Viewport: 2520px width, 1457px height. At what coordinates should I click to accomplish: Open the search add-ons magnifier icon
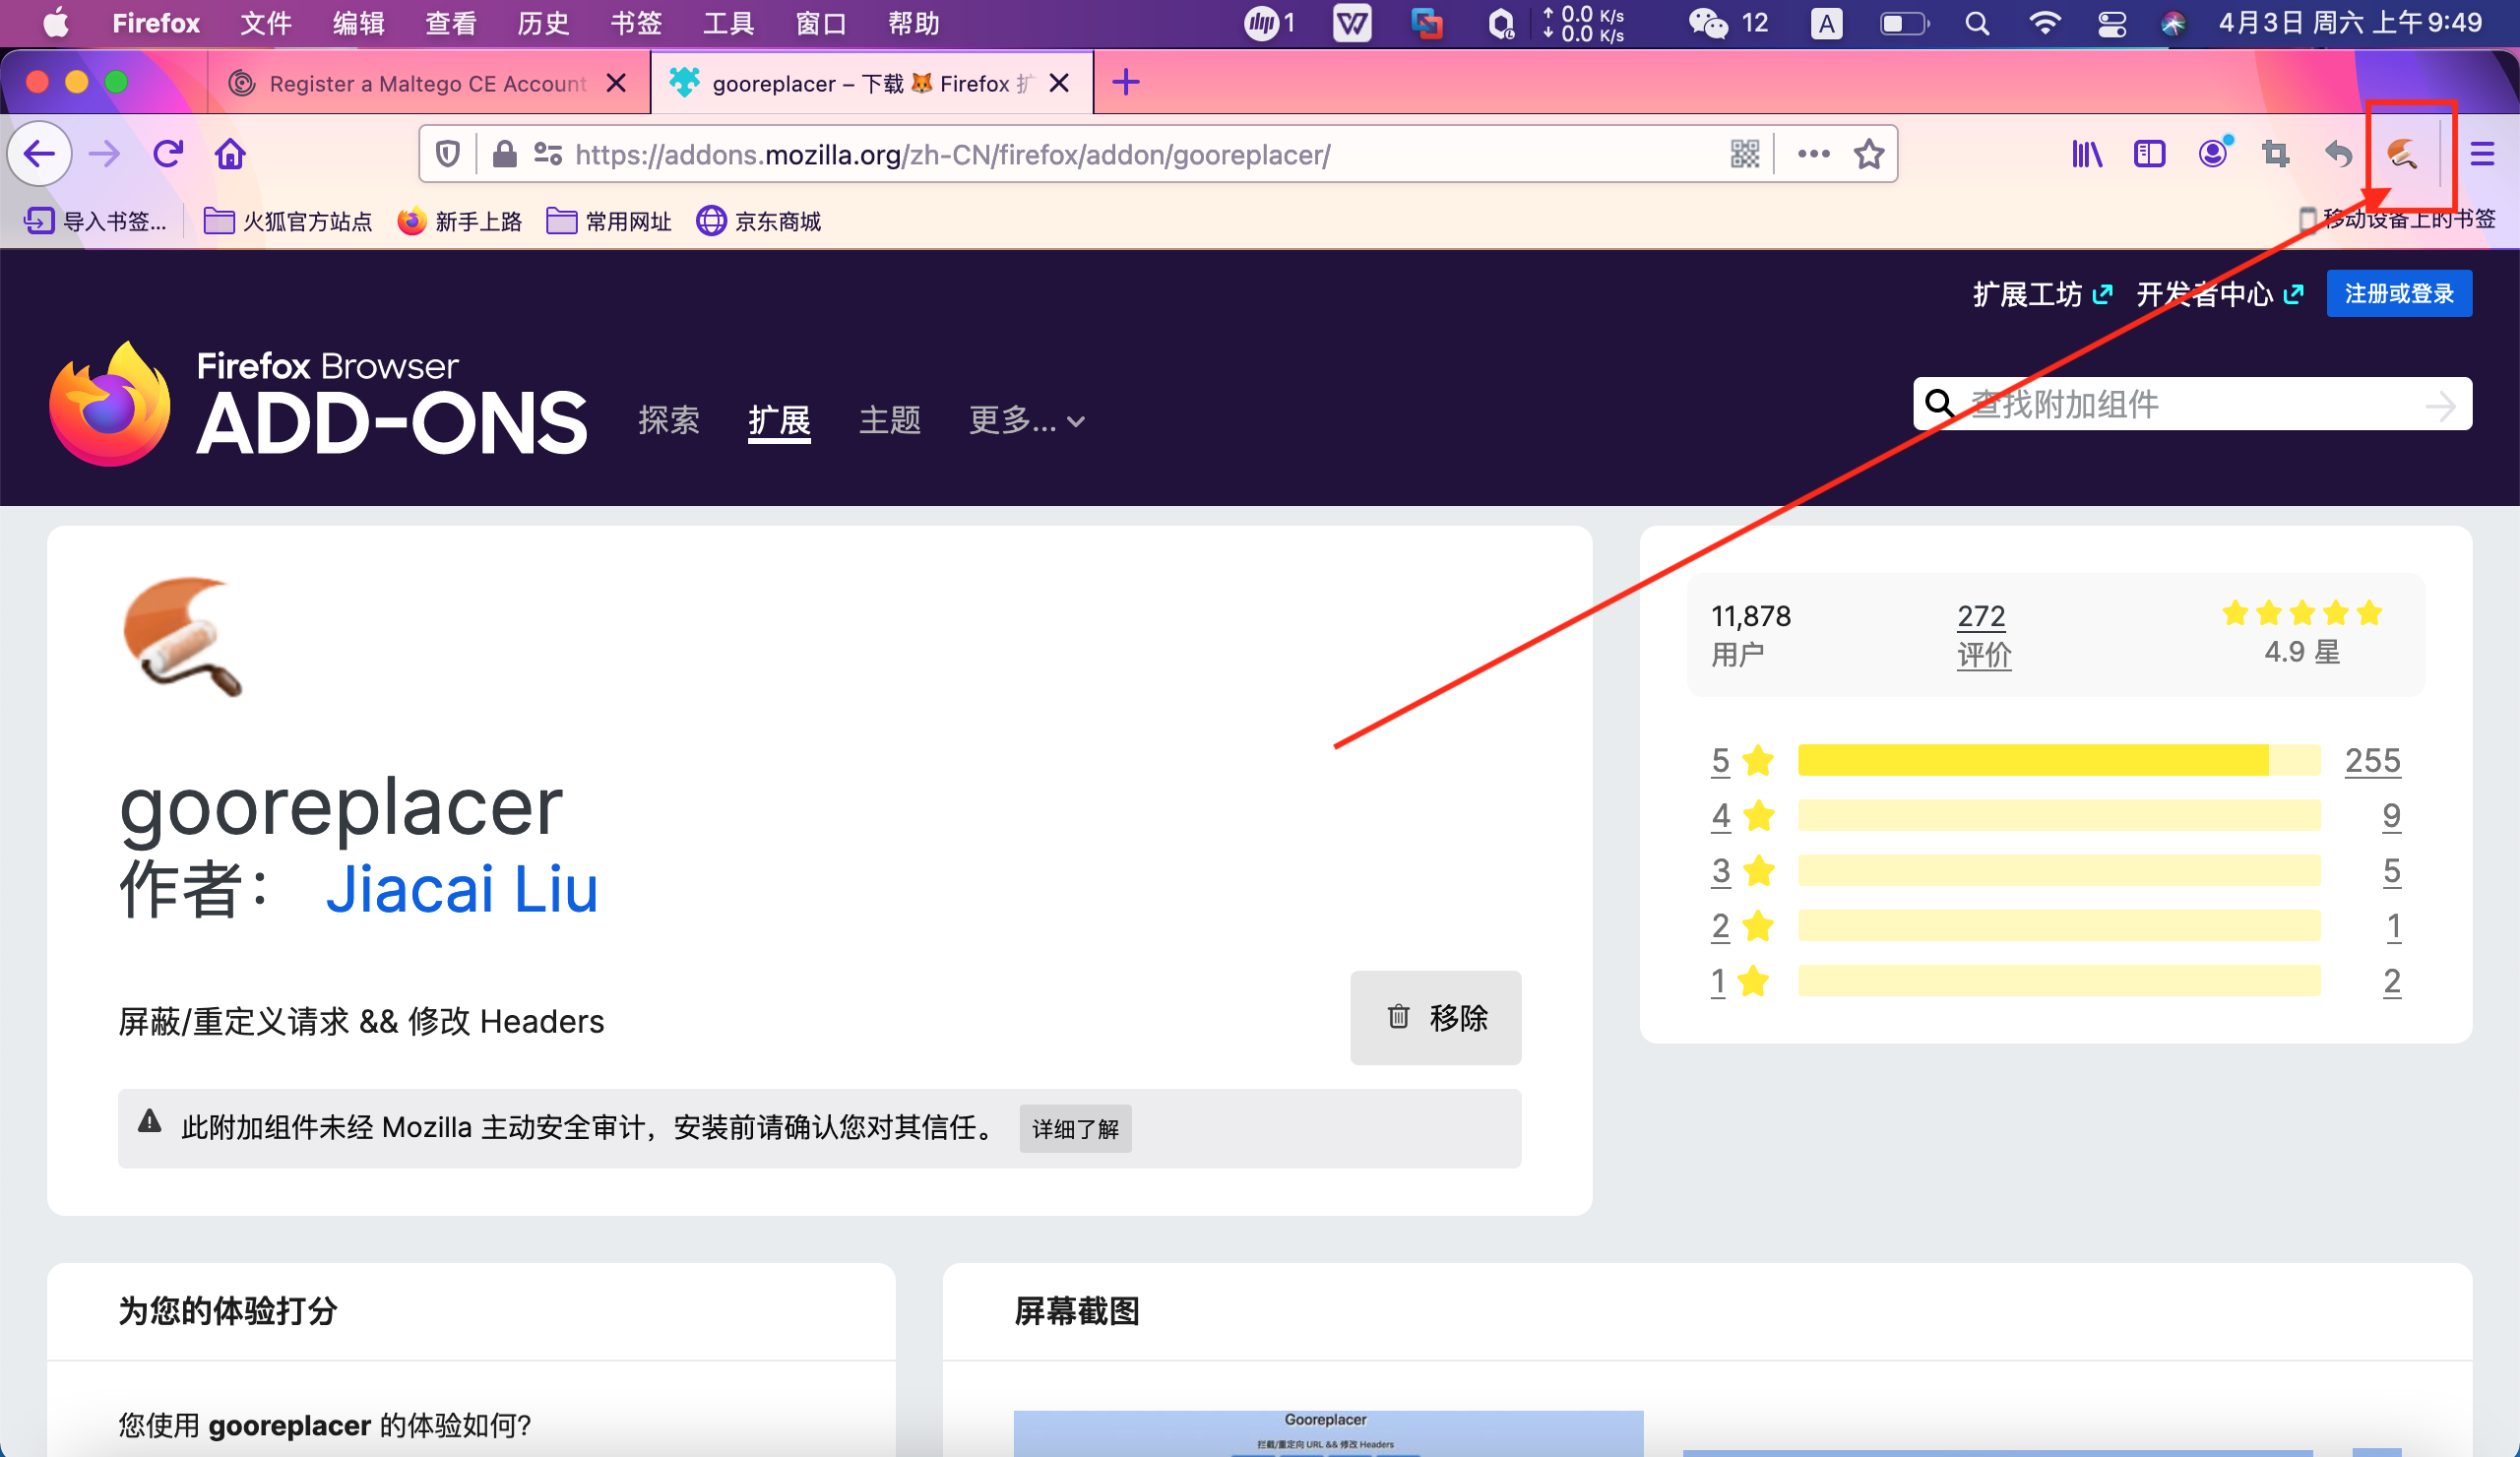point(1940,404)
